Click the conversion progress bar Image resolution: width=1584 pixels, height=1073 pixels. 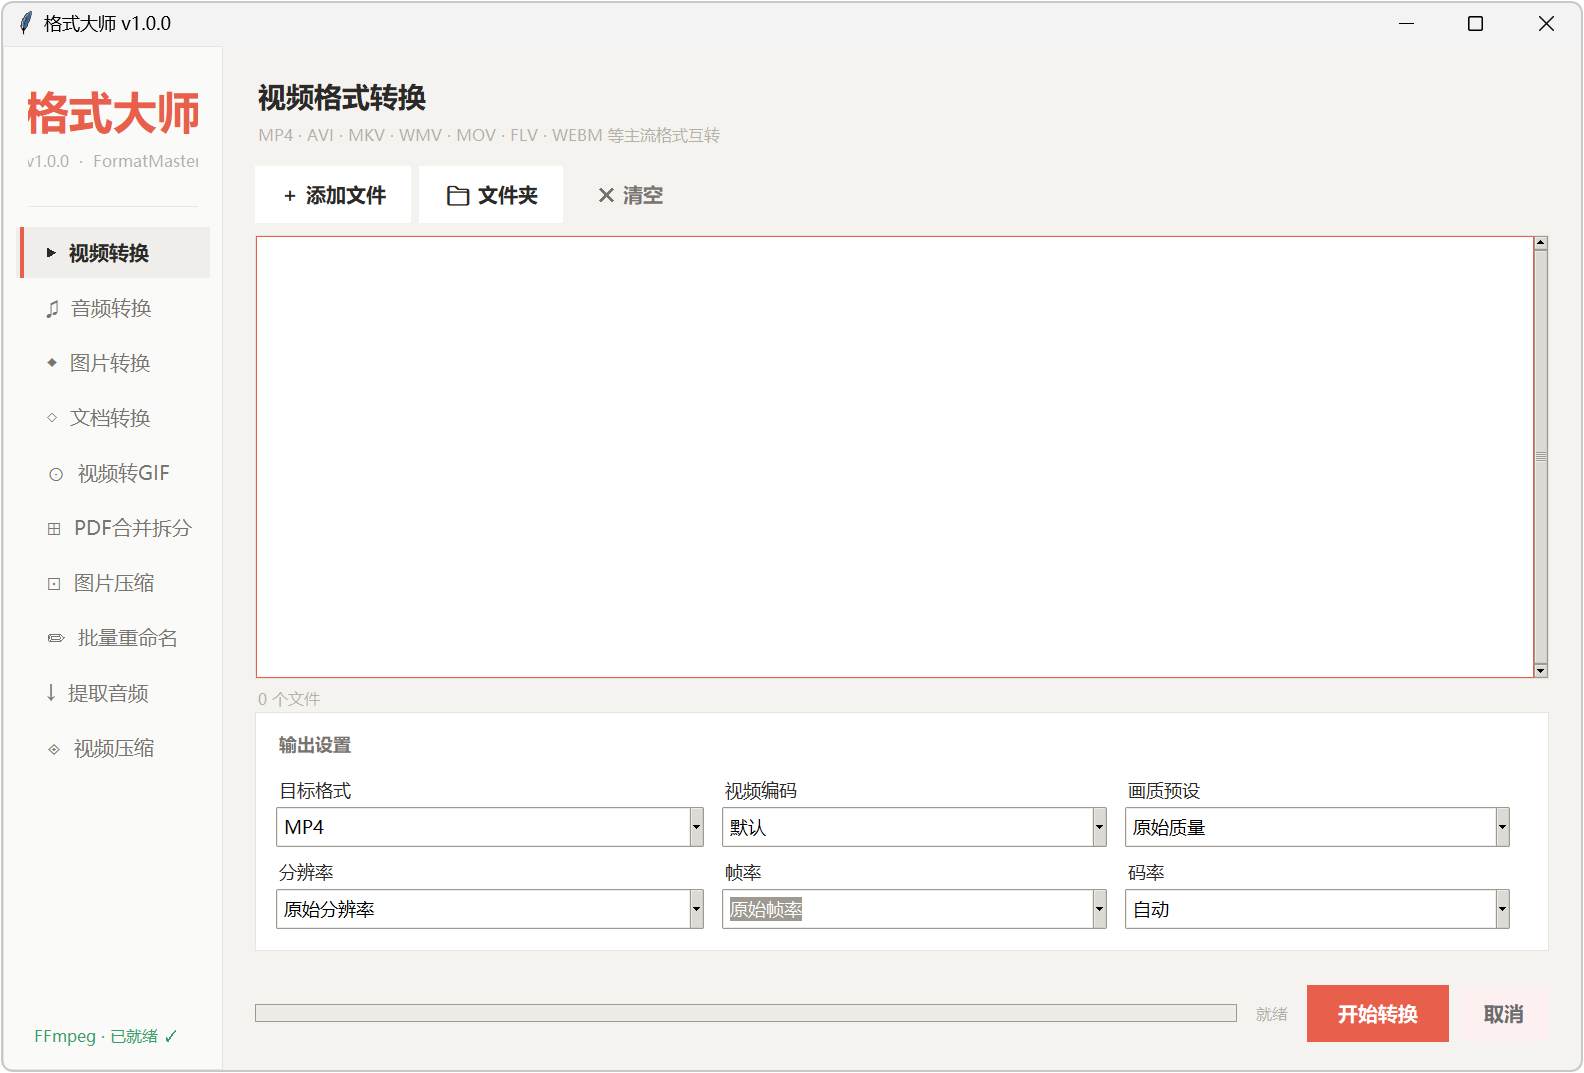click(746, 1013)
